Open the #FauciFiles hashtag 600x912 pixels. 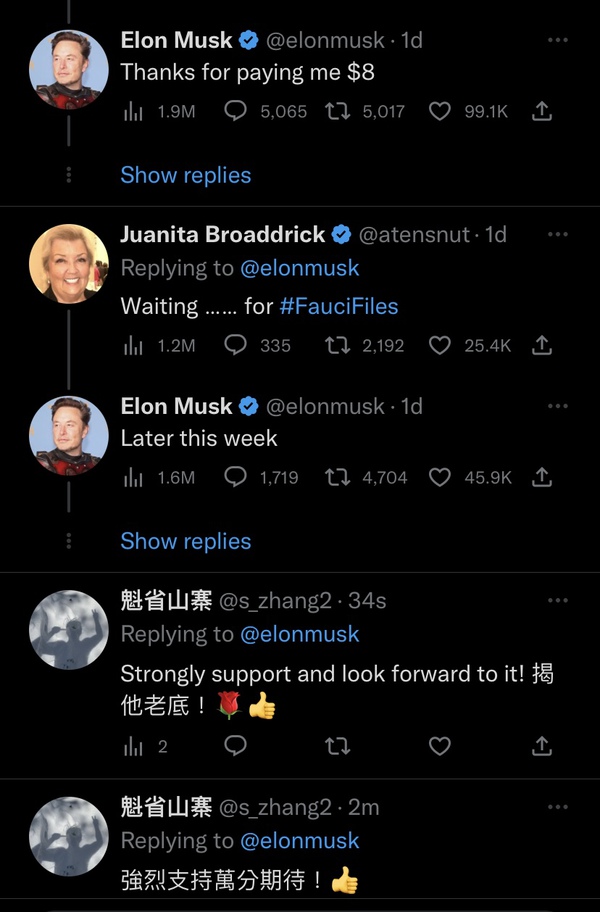(339, 305)
